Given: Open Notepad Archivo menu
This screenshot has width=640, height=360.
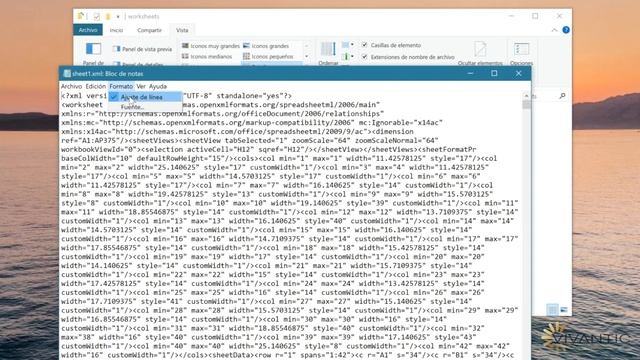Looking at the screenshot, I should pyautogui.click(x=71, y=86).
